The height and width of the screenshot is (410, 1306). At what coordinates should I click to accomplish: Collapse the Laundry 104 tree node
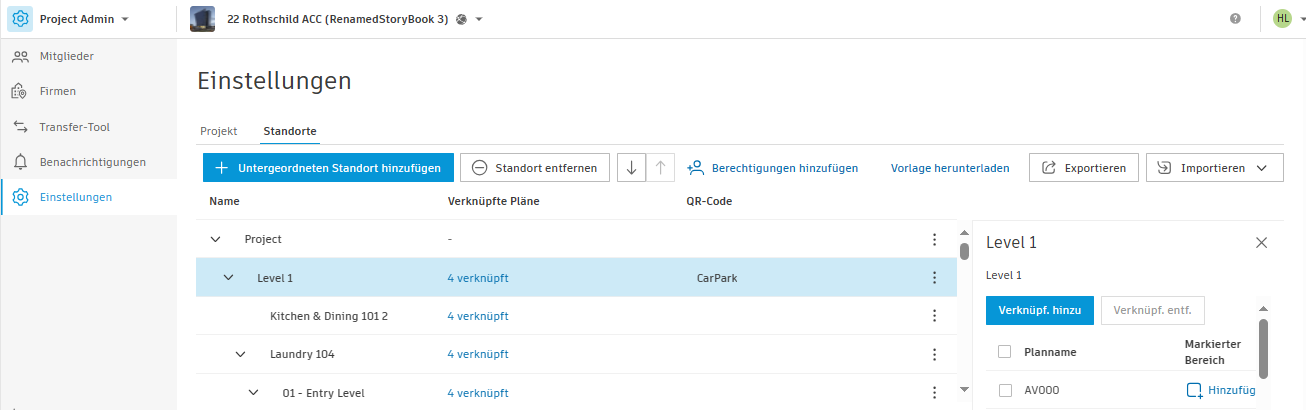click(x=240, y=354)
